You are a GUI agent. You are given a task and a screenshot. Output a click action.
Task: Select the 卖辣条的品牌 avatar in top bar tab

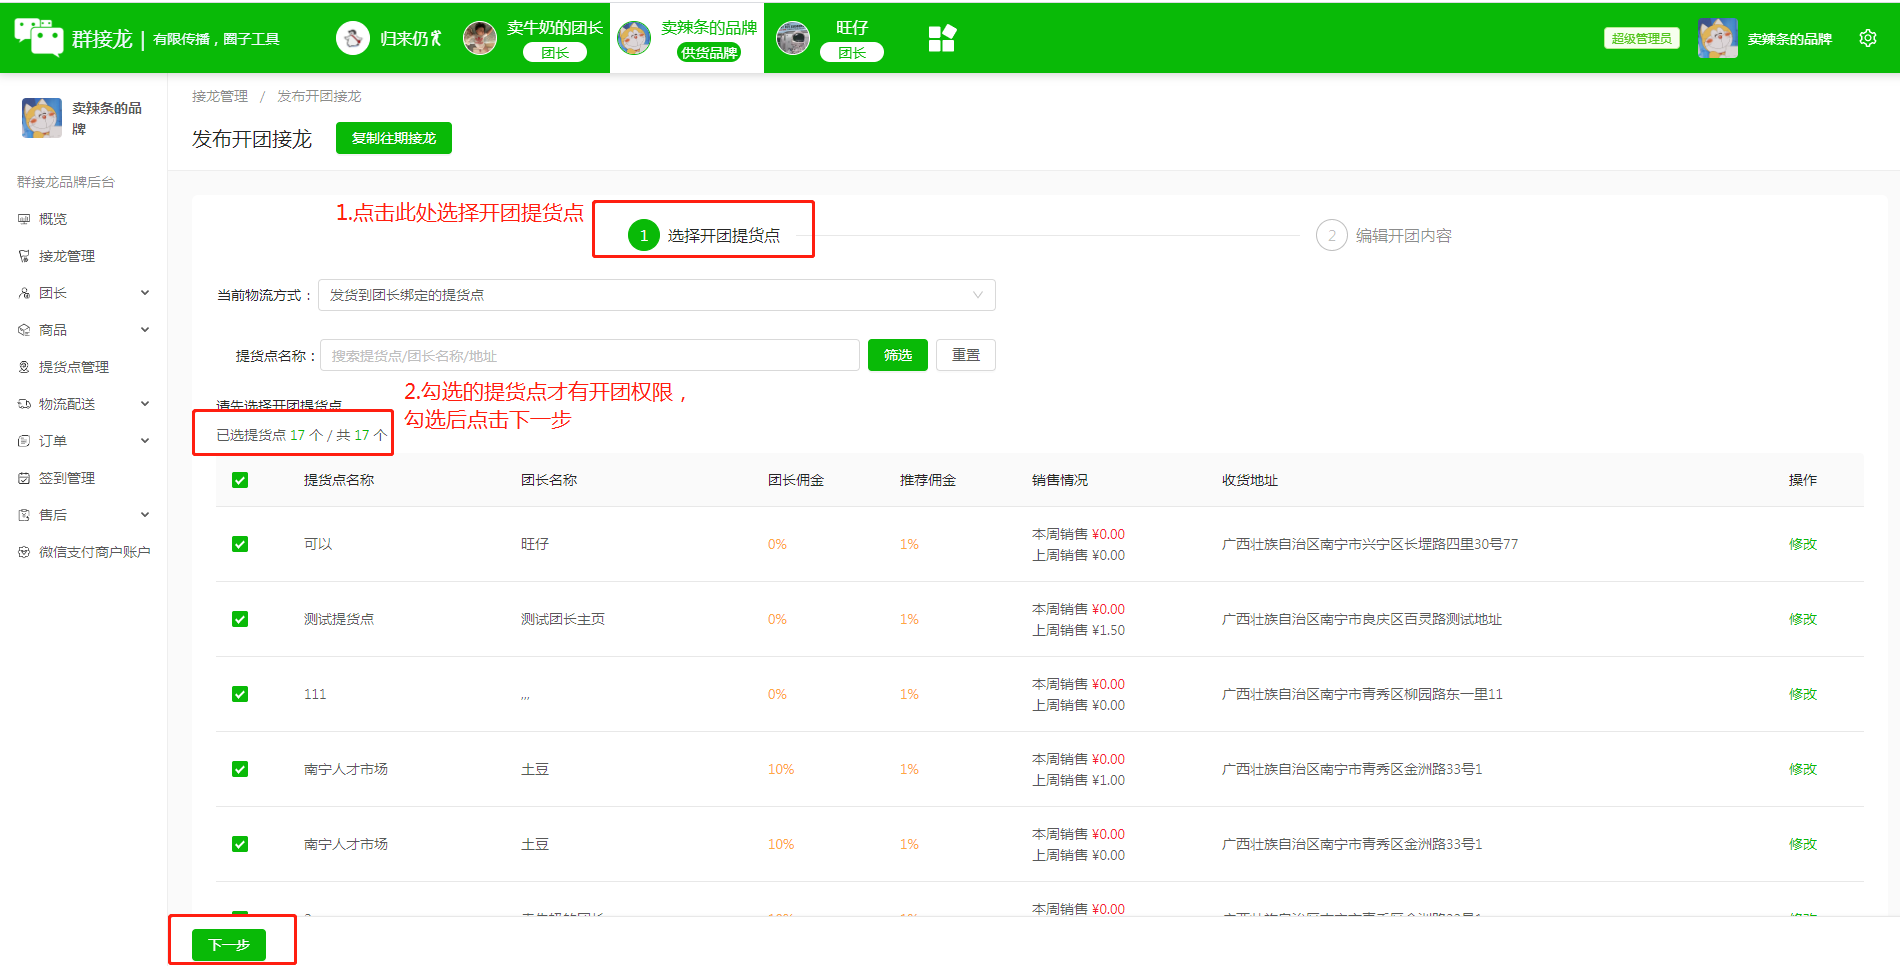[634, 38]
